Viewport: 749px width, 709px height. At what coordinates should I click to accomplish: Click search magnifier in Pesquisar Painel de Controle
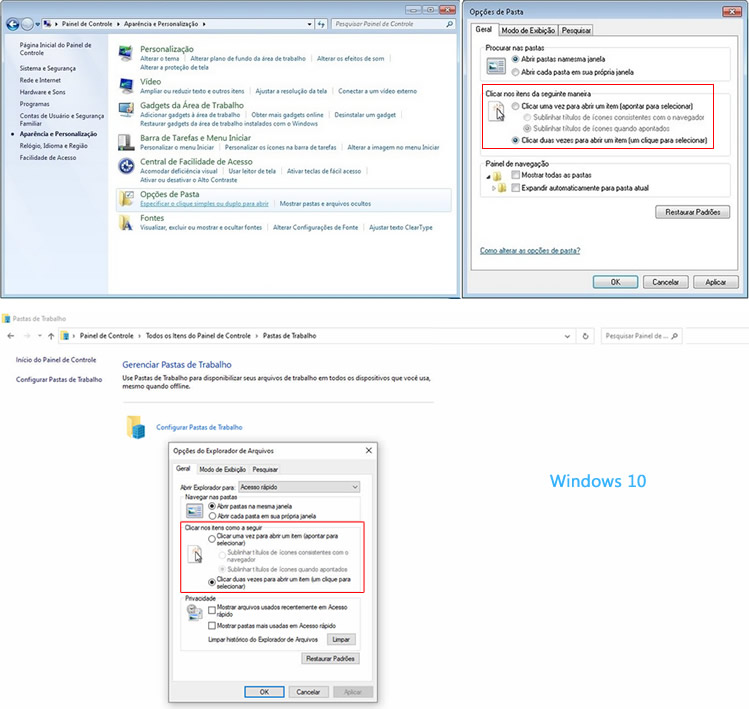(x=449, y=24)
